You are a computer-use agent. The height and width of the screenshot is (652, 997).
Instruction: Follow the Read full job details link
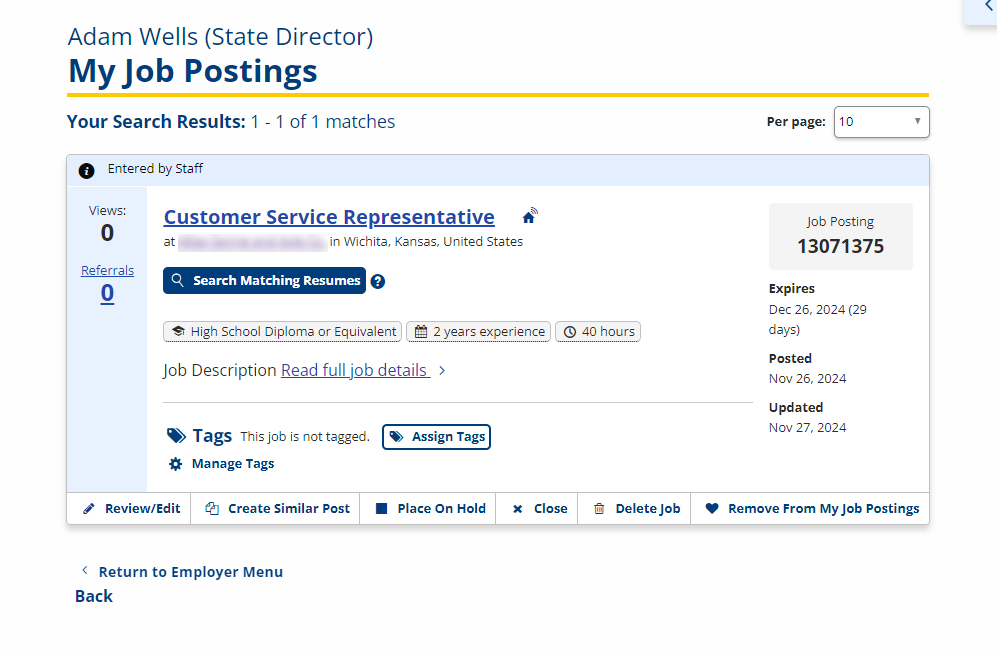tap(355, 370)
